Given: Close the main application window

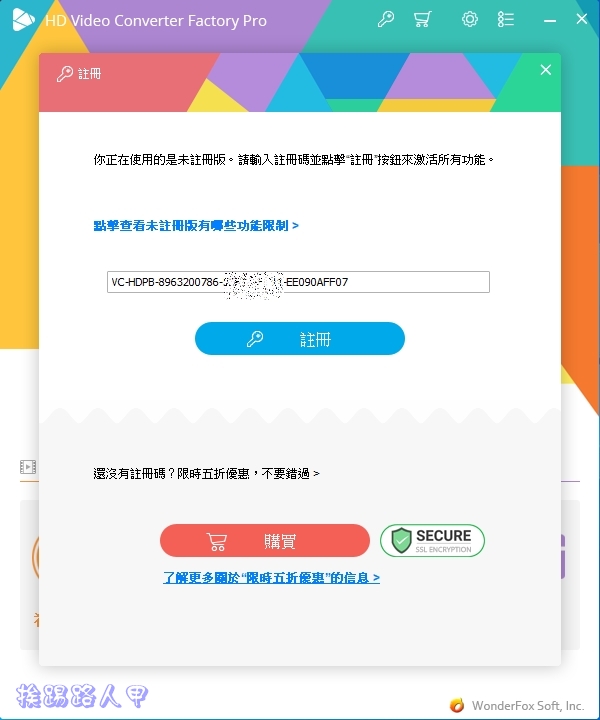Looking at the screenshot, I should coord(582,19).
